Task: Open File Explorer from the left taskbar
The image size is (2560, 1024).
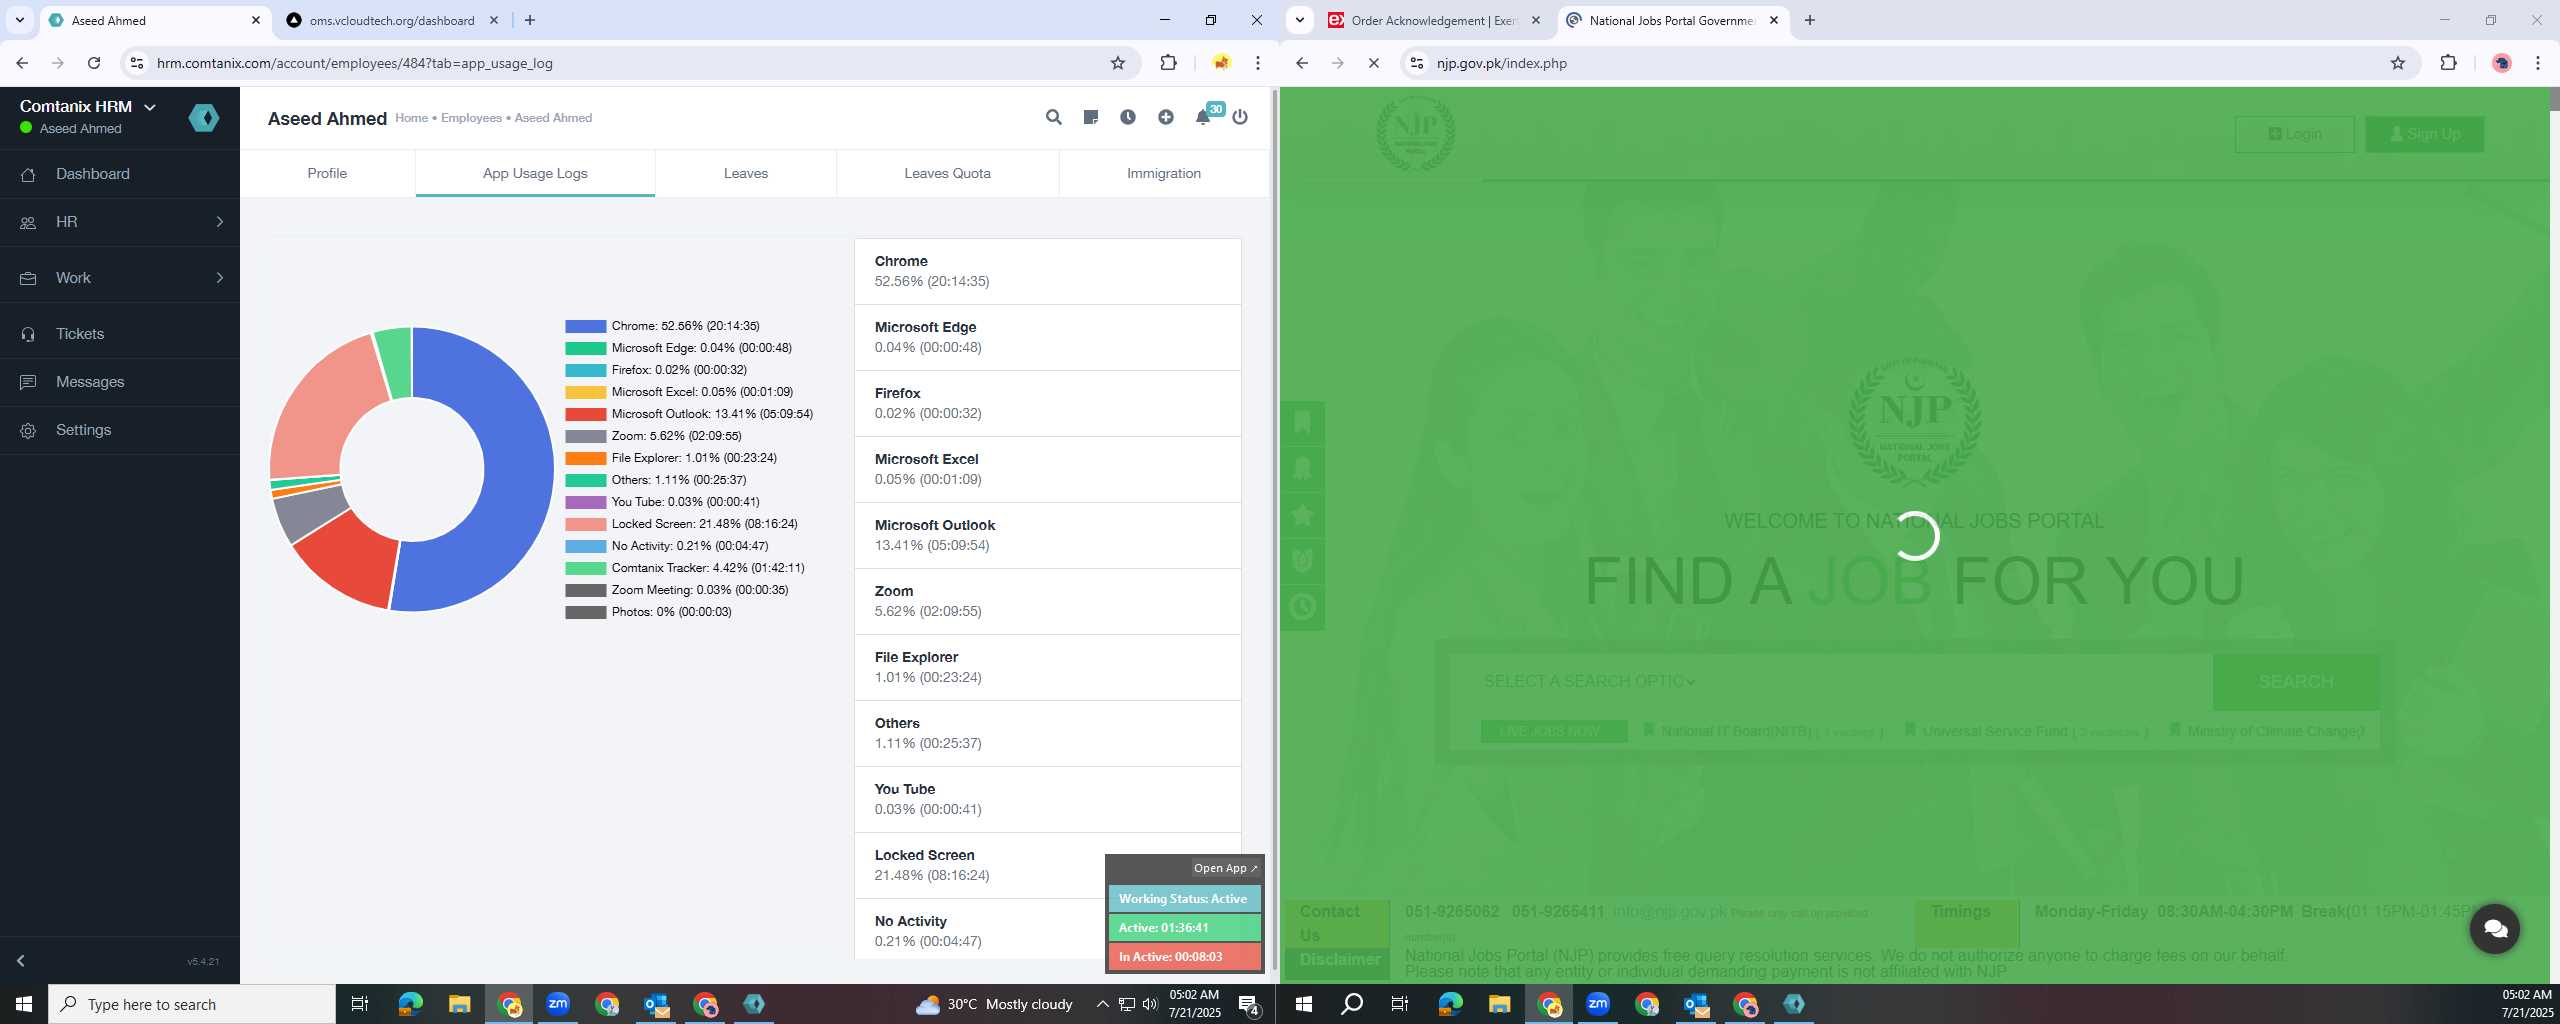Action: tap(459, 1004)
